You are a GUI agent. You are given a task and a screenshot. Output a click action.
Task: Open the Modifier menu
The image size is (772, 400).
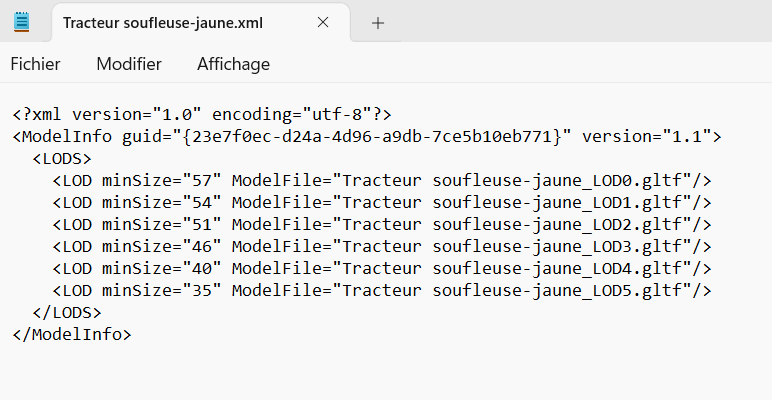[x=128, y=64]
